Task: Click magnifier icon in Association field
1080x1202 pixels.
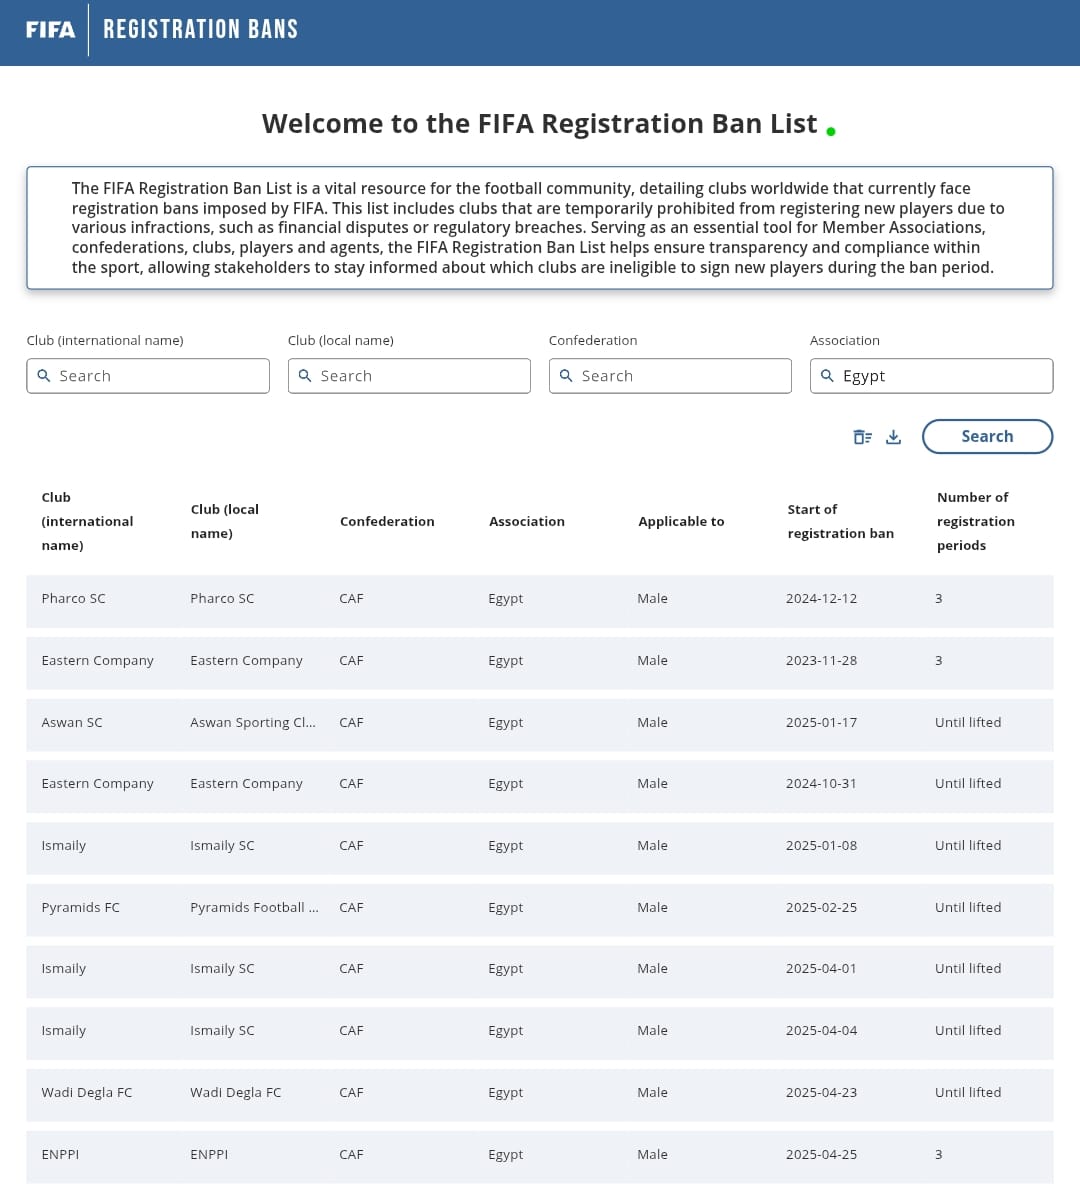Action: [x=827, y=376]
